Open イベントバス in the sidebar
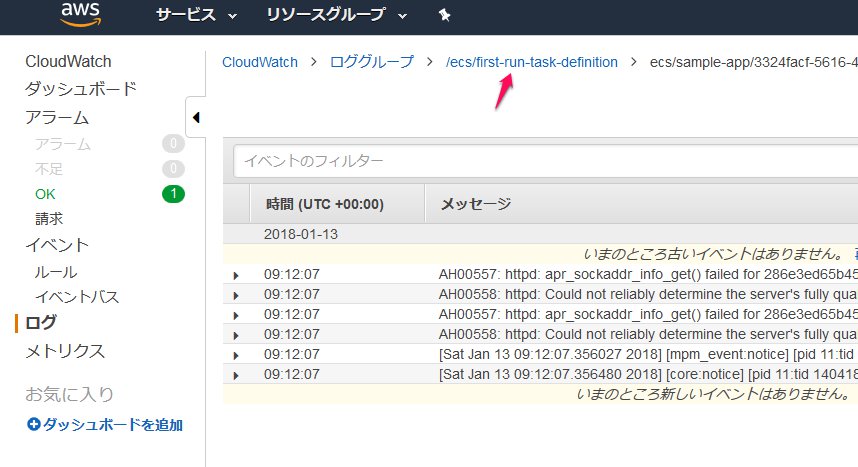Viewport: 858px width, 467px height. click(x=77, y=297)
